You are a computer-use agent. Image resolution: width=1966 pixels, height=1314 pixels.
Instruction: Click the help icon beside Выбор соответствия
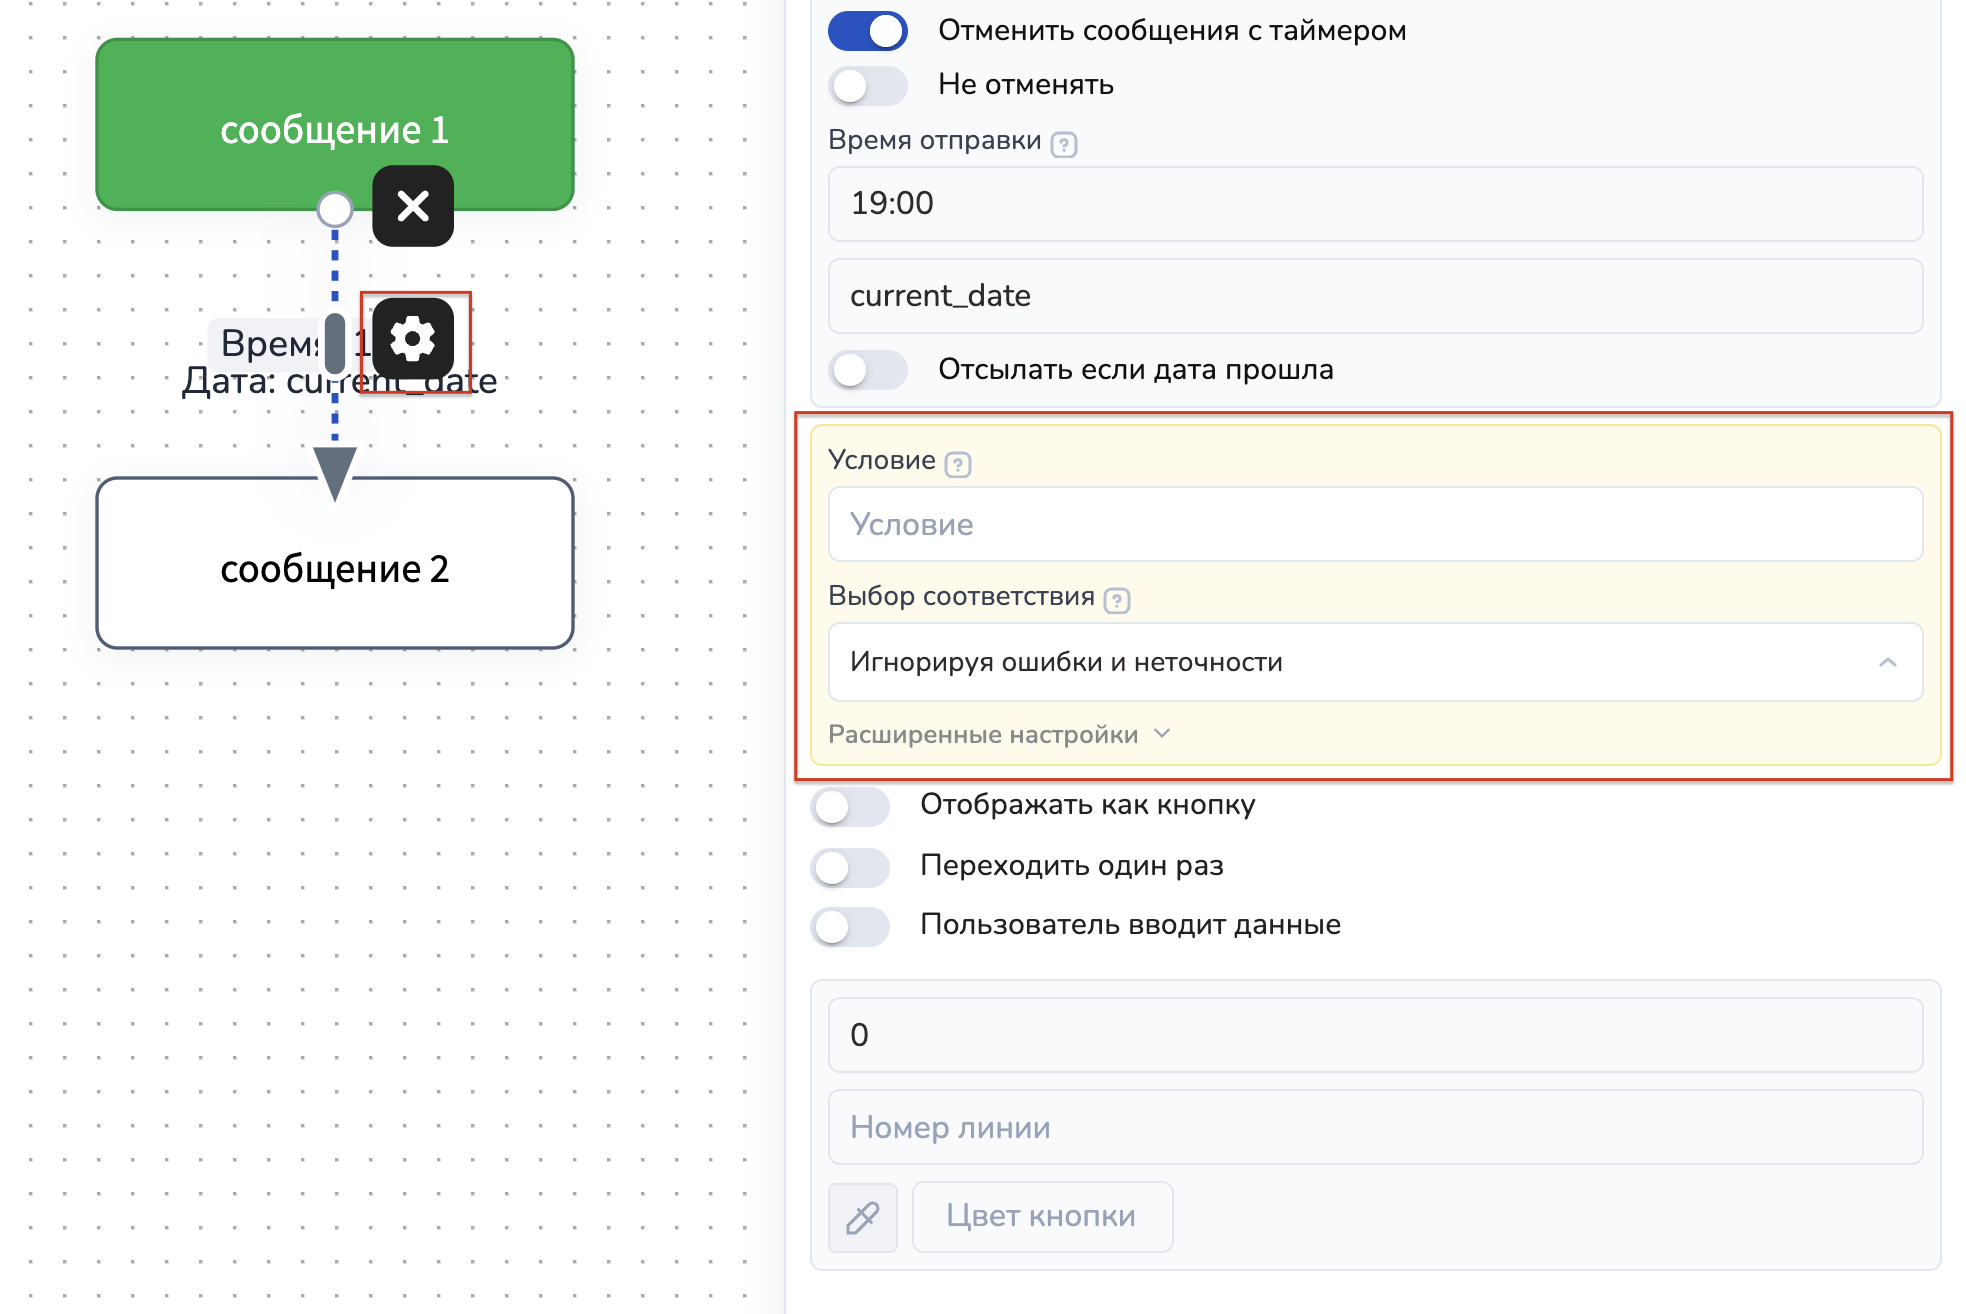(x=1116, y=601)
